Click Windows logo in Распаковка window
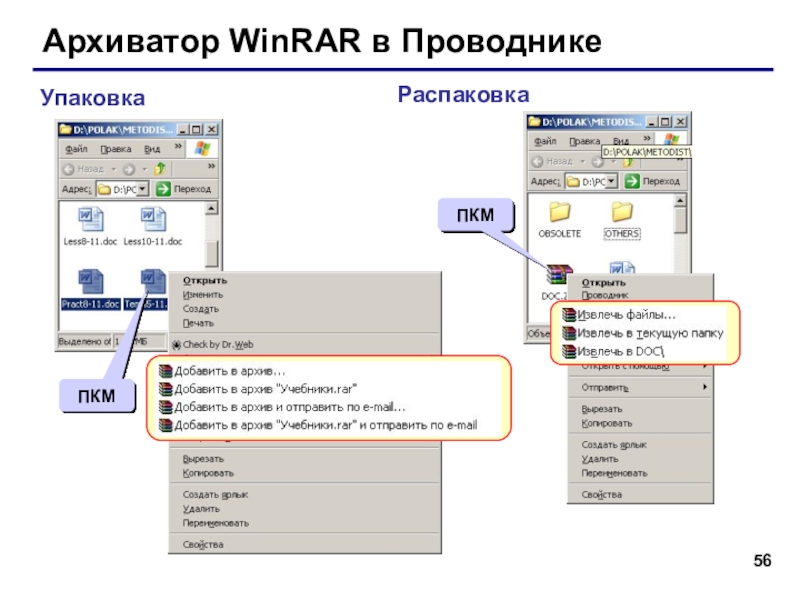The image size is (800, 600). [672, 138]
